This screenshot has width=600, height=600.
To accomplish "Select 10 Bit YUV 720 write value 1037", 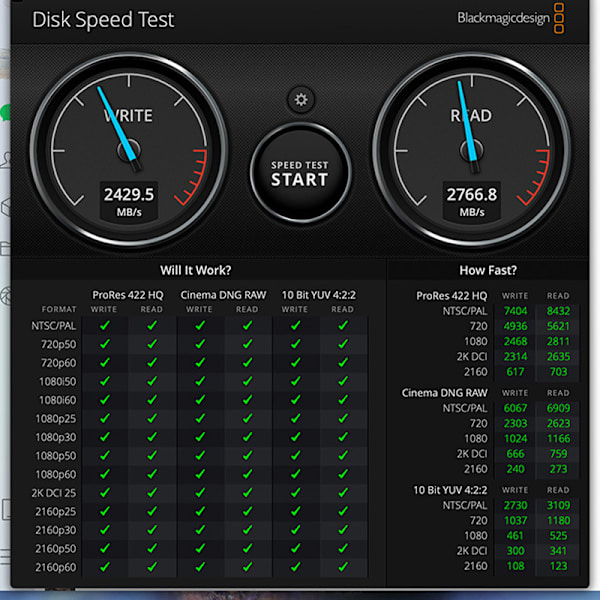I will (x=515, y=520).
